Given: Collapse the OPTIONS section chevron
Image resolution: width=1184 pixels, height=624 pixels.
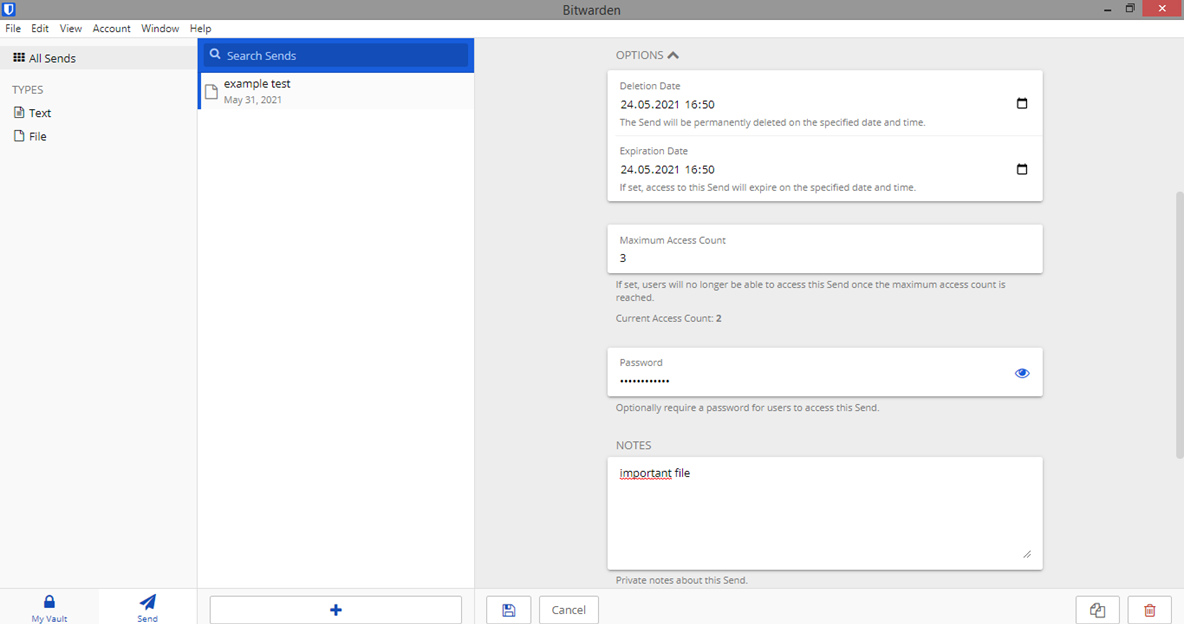Looking at the screenshot, I should click(x=674, y=55).
